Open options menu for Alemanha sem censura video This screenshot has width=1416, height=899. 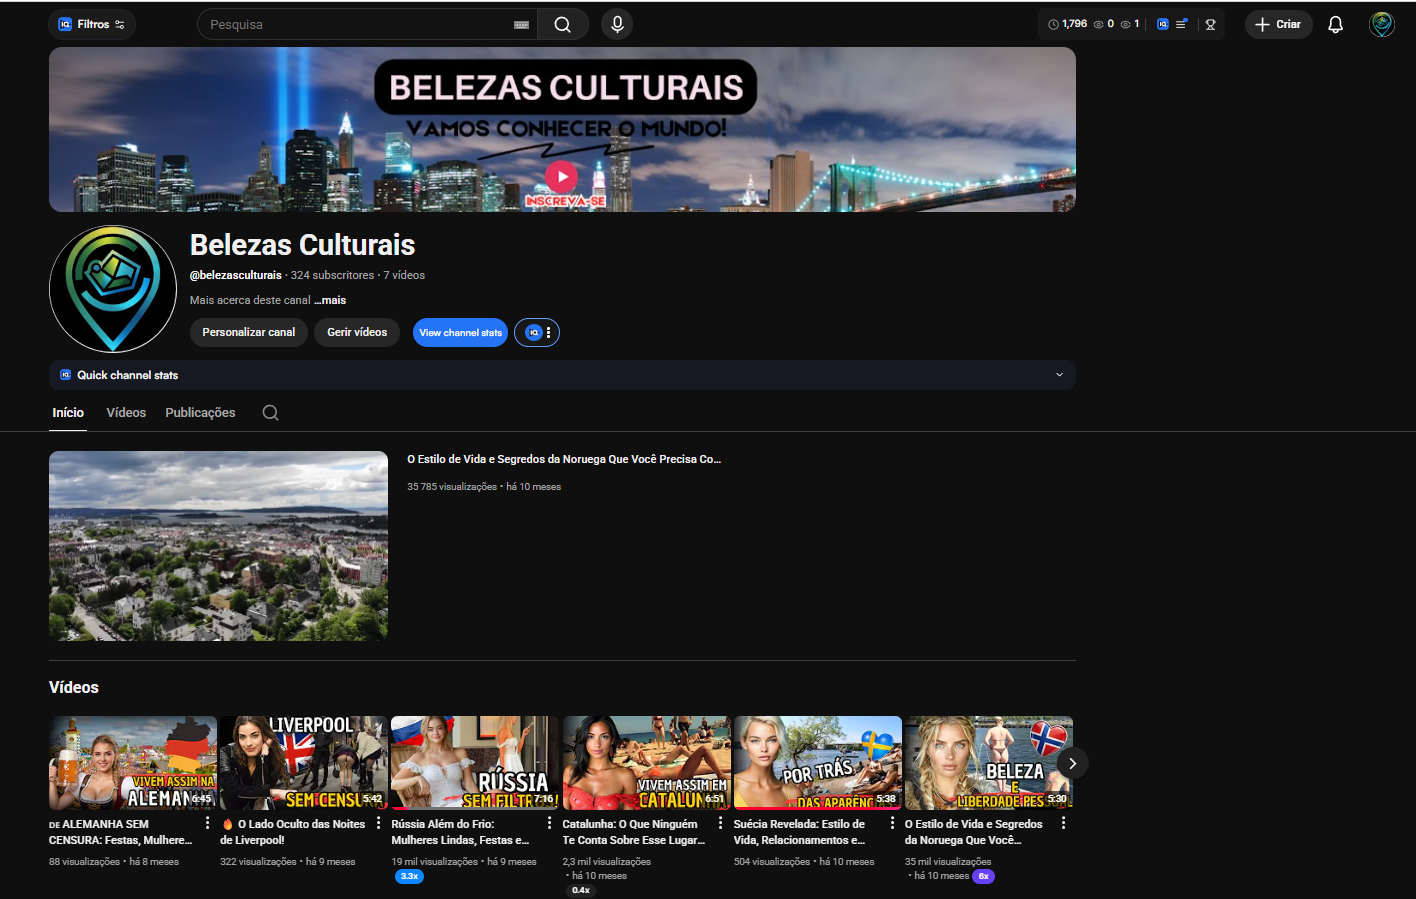pos(207,823)
